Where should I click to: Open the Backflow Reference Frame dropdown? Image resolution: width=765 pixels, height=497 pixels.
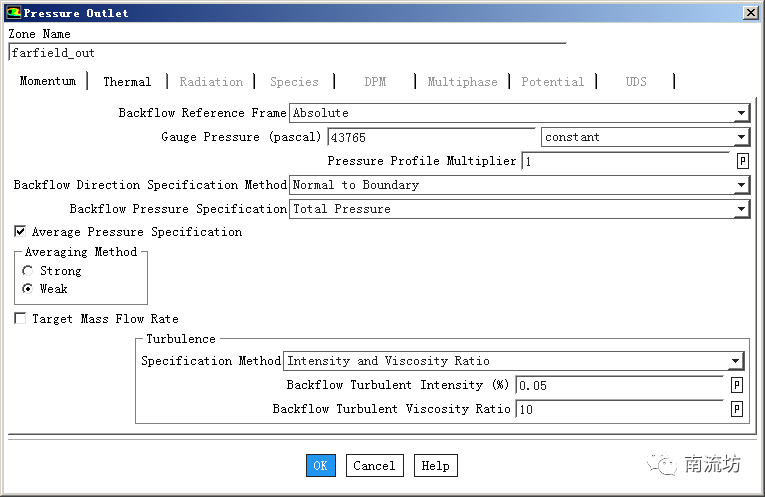click(740, 114)
